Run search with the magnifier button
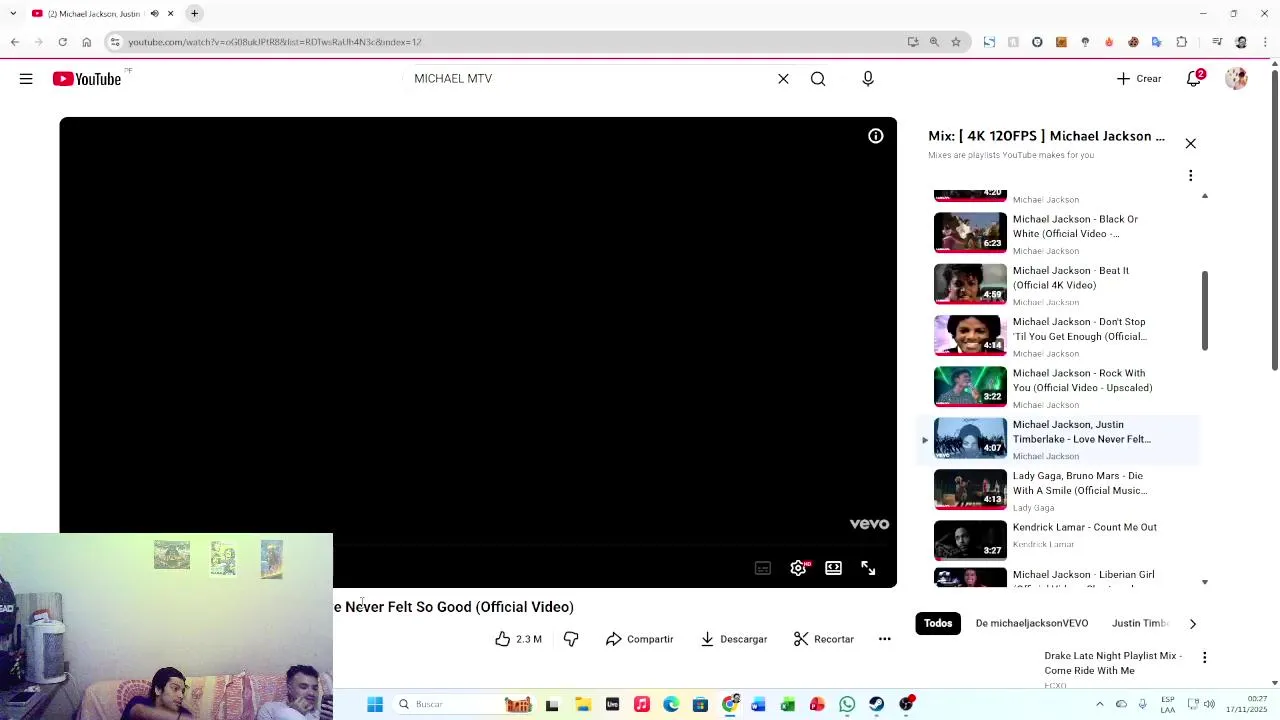This screenshot has height=720, width=1280. (x=818, y=79)
